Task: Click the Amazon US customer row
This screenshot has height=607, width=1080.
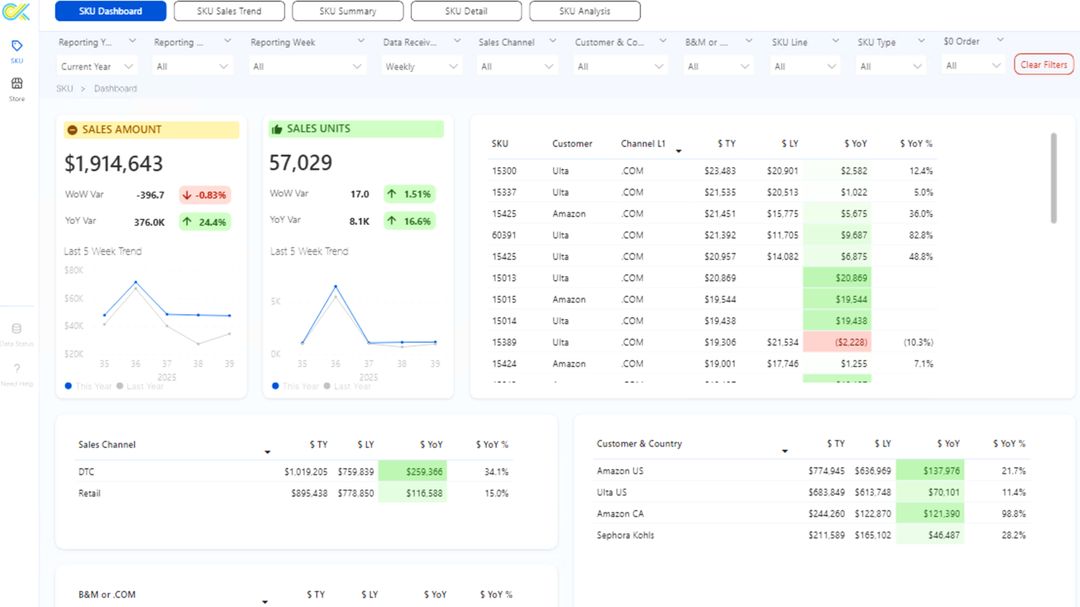Action: coord(812,471)
